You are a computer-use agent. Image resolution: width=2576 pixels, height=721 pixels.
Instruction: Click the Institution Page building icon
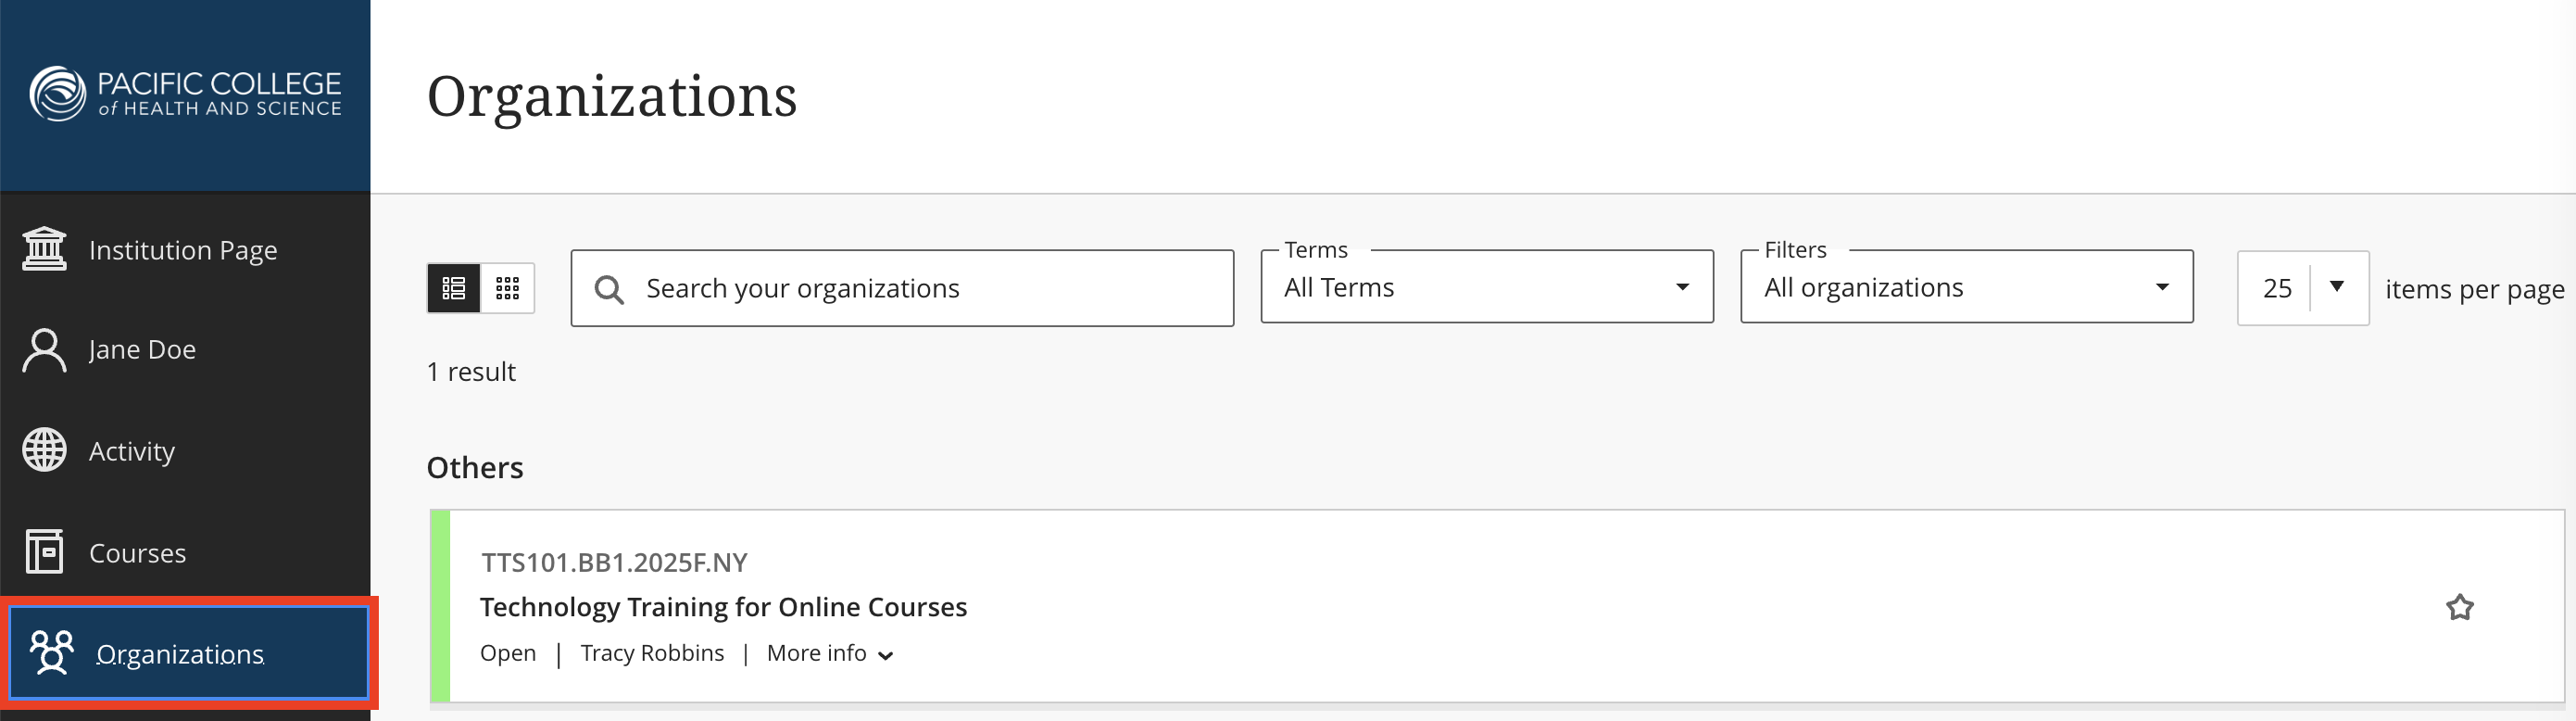pos(44,249)
